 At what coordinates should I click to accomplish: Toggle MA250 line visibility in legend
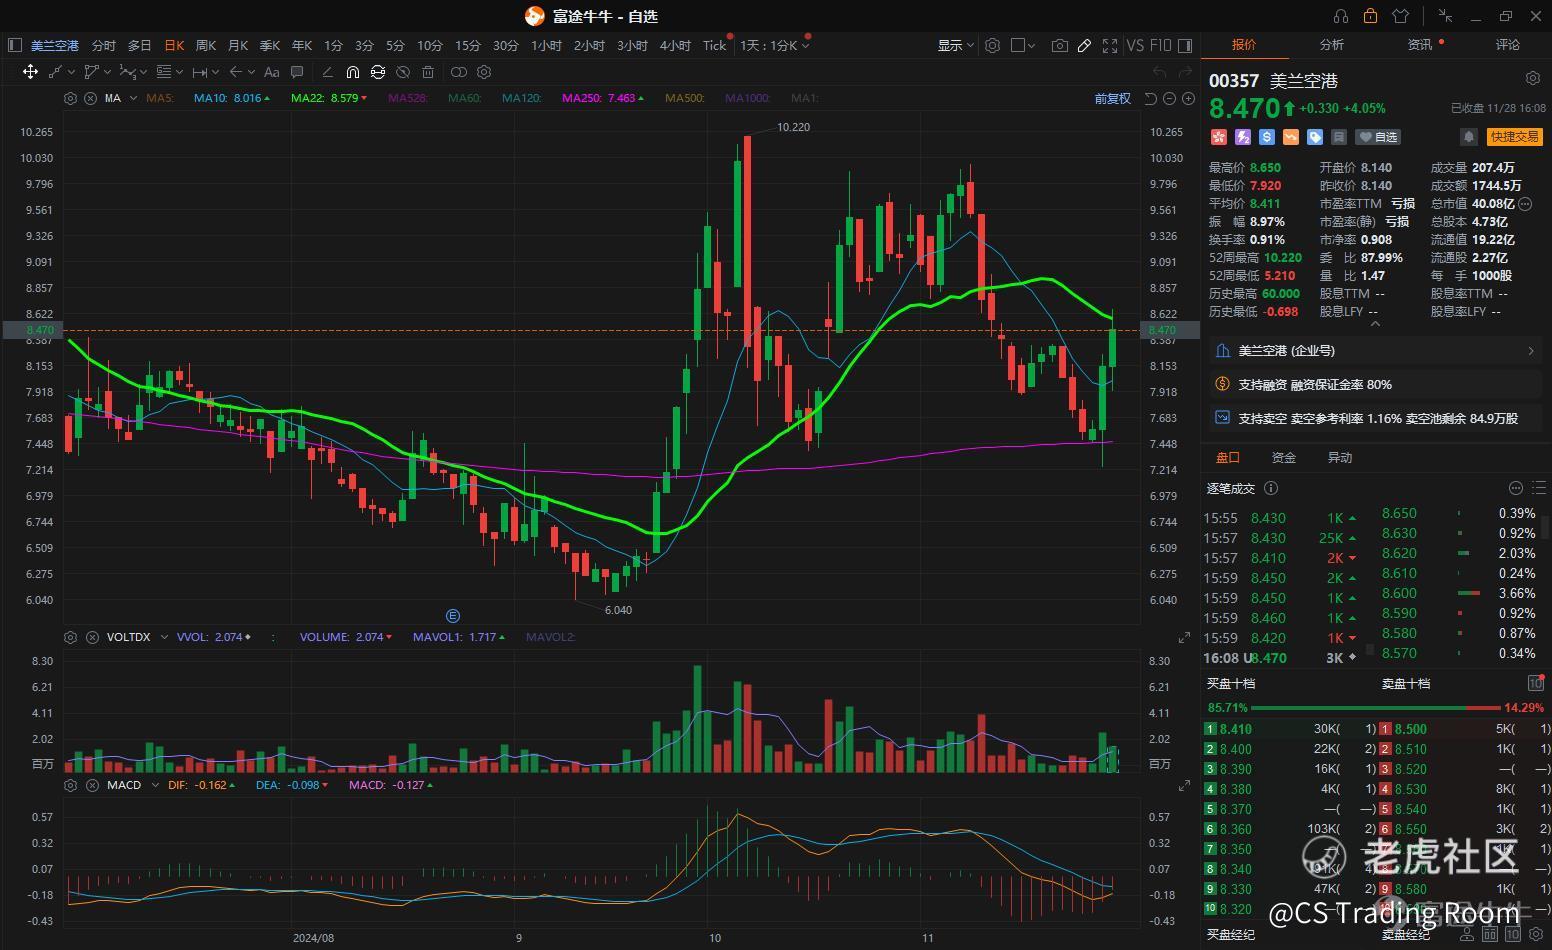(x=602, y=98)
